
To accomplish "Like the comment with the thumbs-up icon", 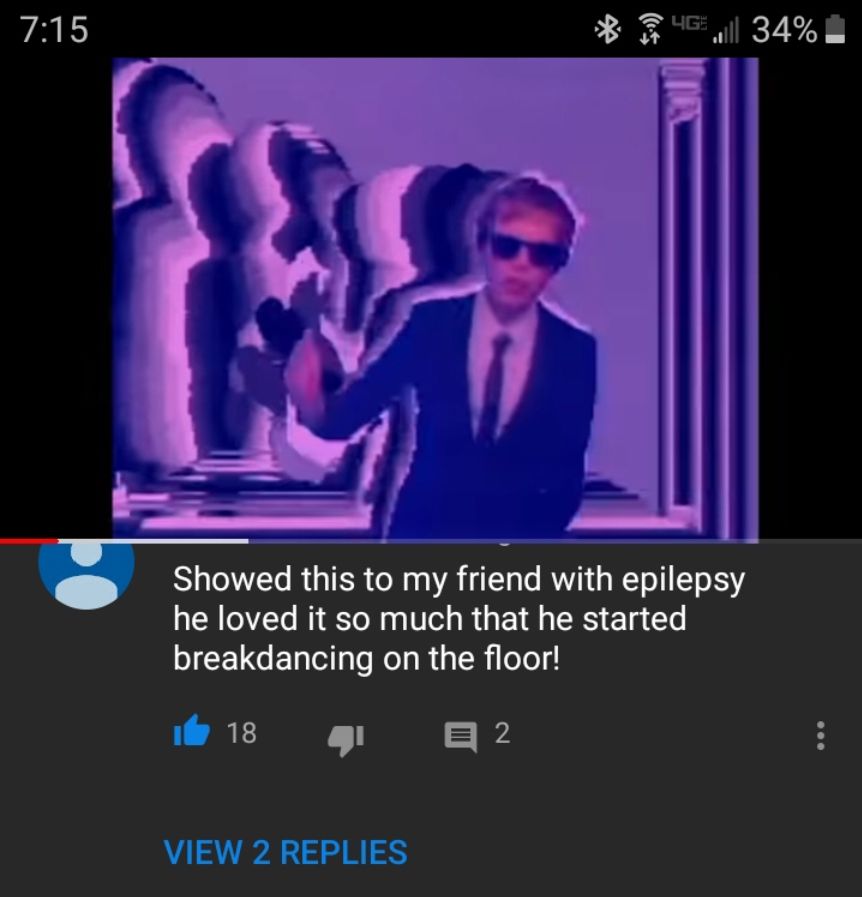I will (192, 732).
